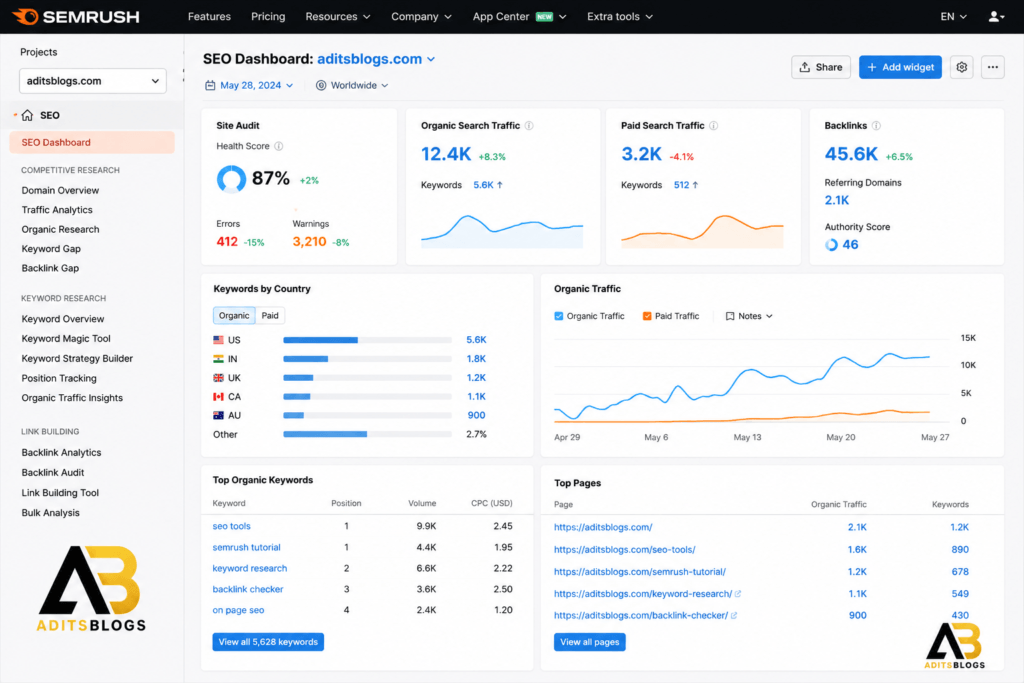The height and width of the screenshot is (683, 1024).
Task: Click up arrow beside 5.6K organic keywords
Action: 500,185
